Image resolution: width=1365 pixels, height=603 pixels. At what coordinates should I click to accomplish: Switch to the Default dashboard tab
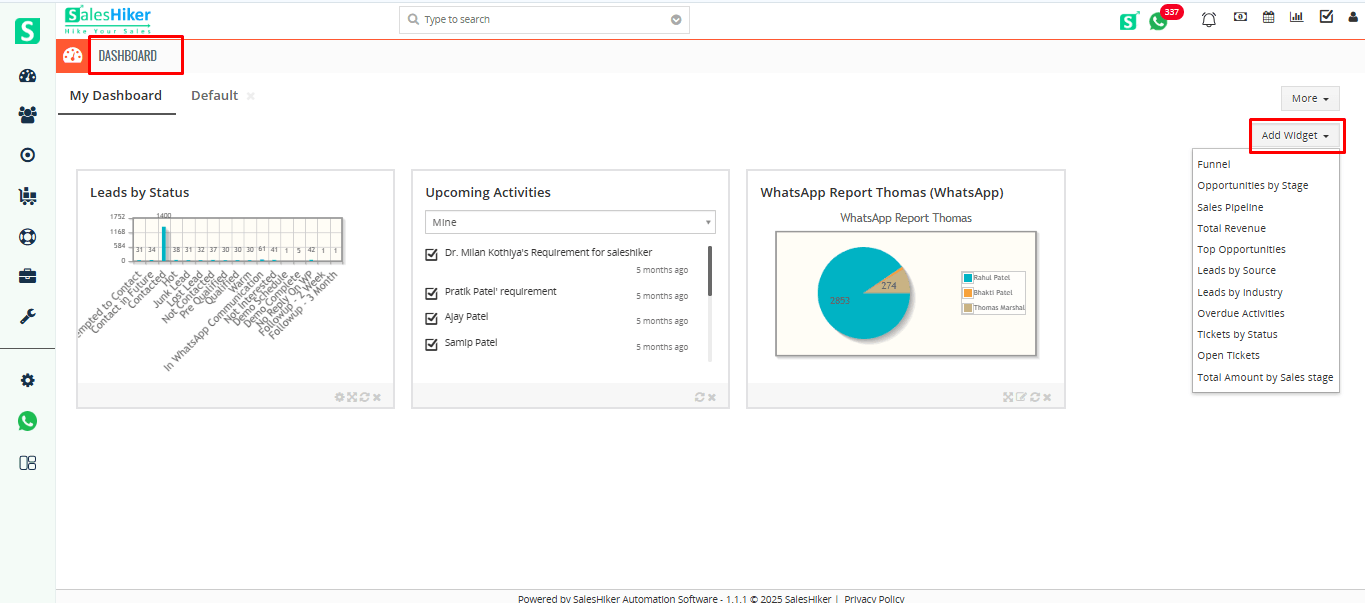[214, 94]
